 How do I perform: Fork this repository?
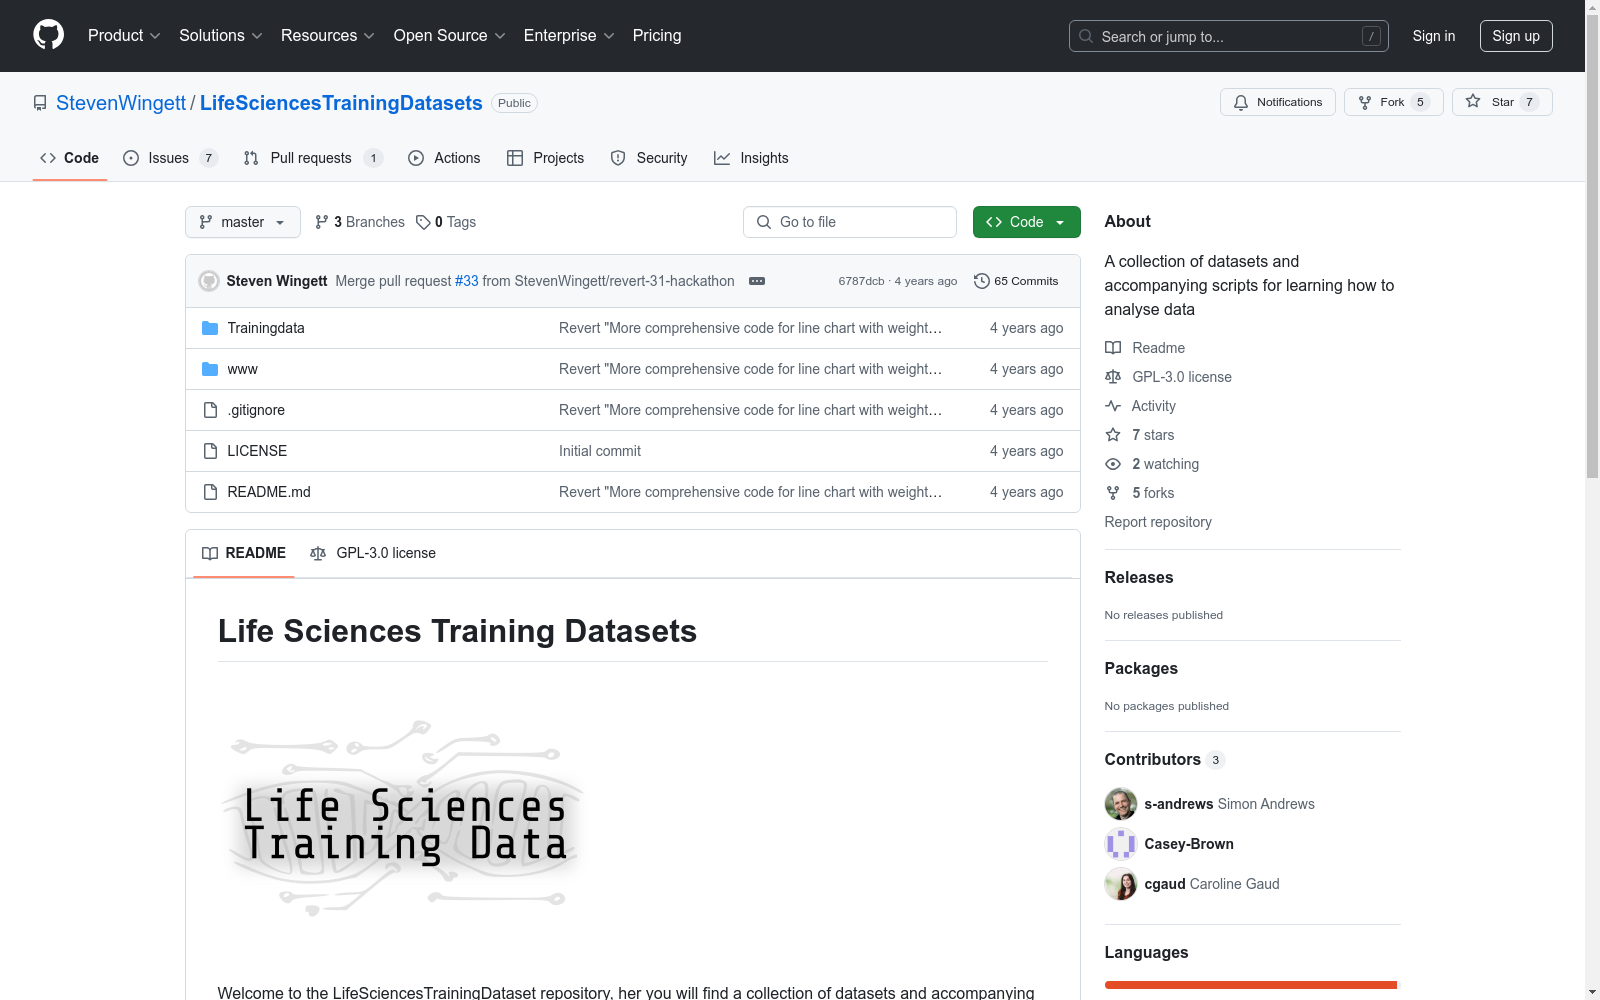[1393, 102]
